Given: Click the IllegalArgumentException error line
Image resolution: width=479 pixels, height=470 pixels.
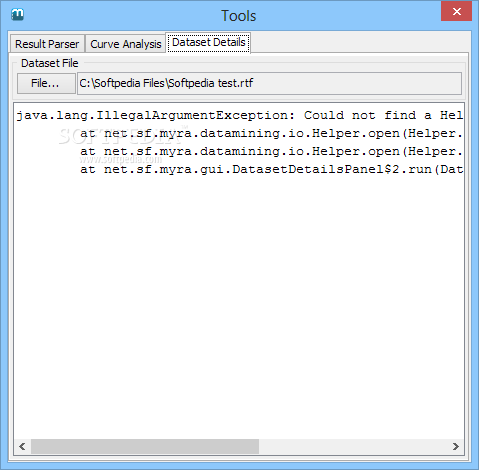Looking at the screenshot, I should (x=239, y=115).
